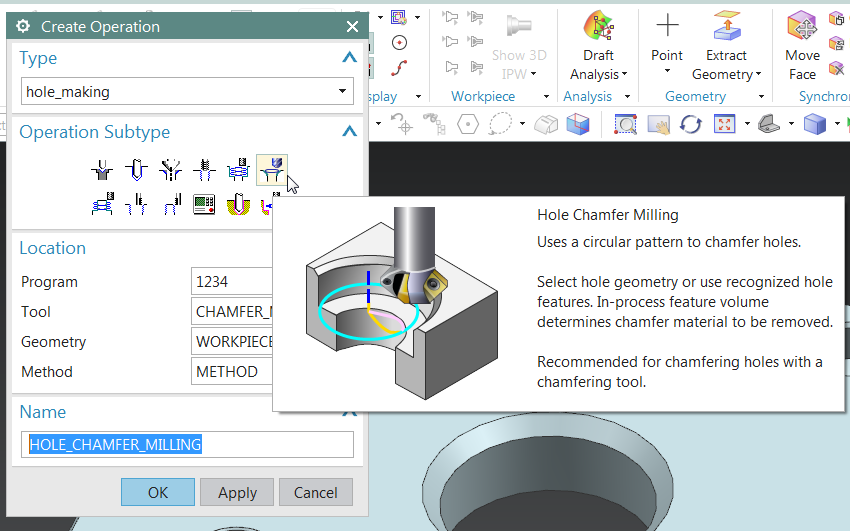Click the HOLE_CHAMFER_MILLING name input field
This screenshot has width=850, height=531.
187,444
